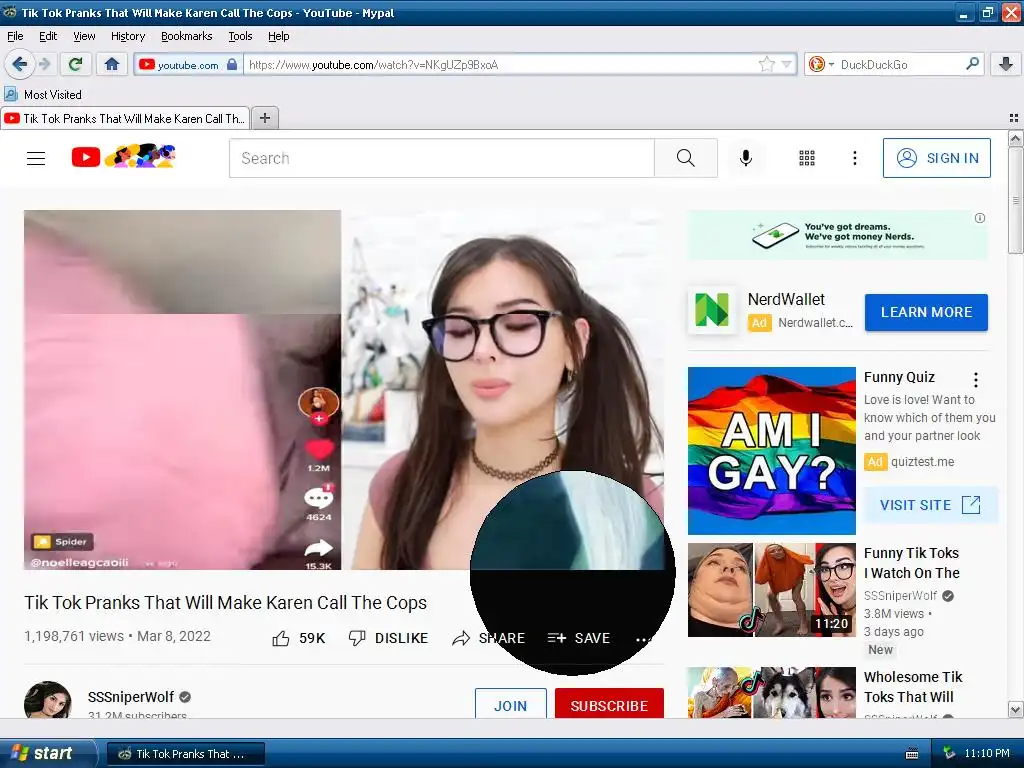Open Wholesome Tik Toks video title
Image resolution: width=1024 pixels, height=768 pixels.
click(913, 687)
